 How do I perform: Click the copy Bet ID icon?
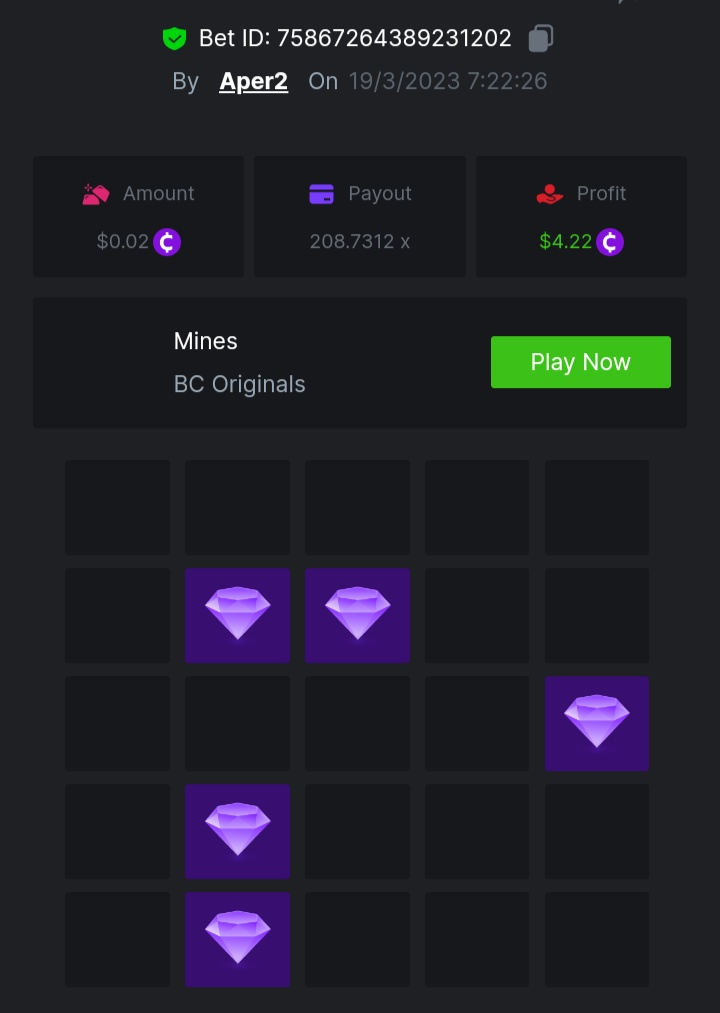pos(541,39)
